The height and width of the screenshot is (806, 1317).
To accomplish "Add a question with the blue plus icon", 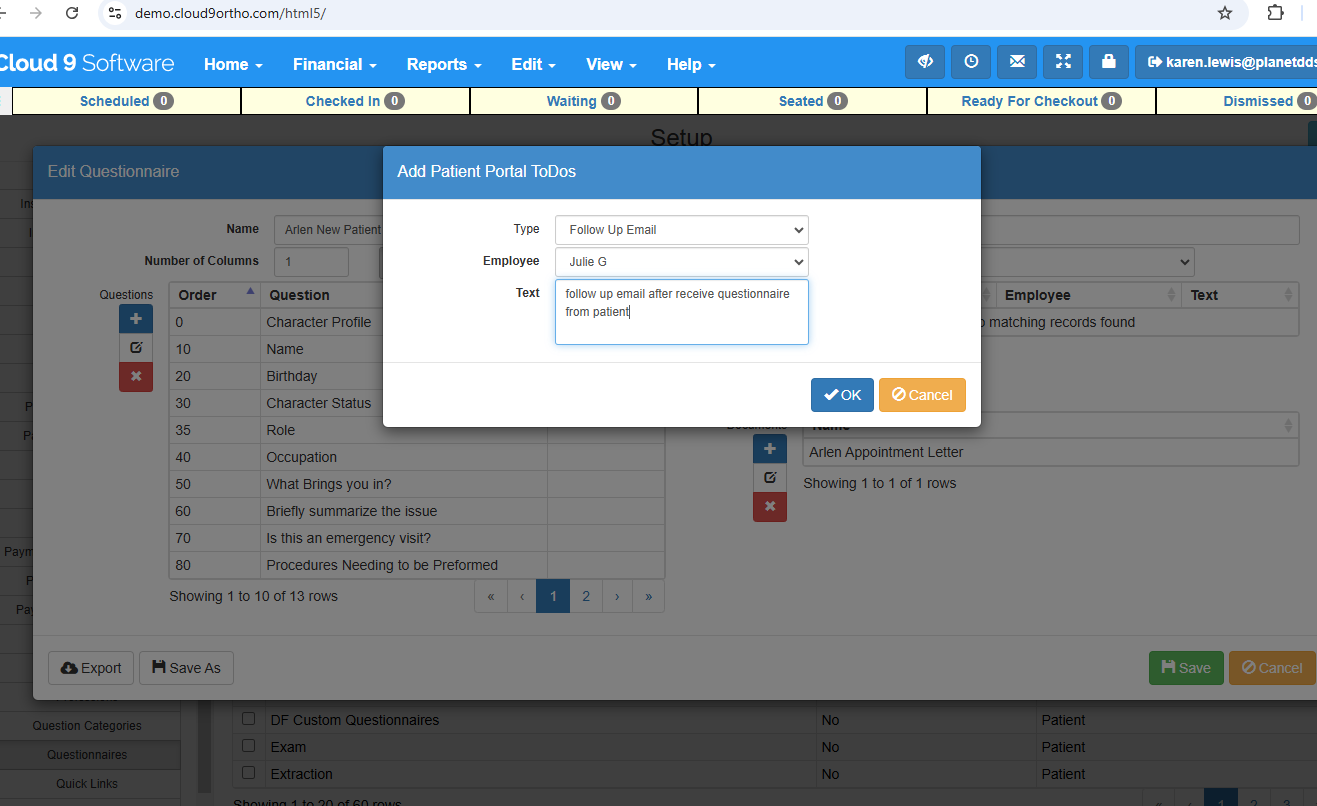I will 136,319.
